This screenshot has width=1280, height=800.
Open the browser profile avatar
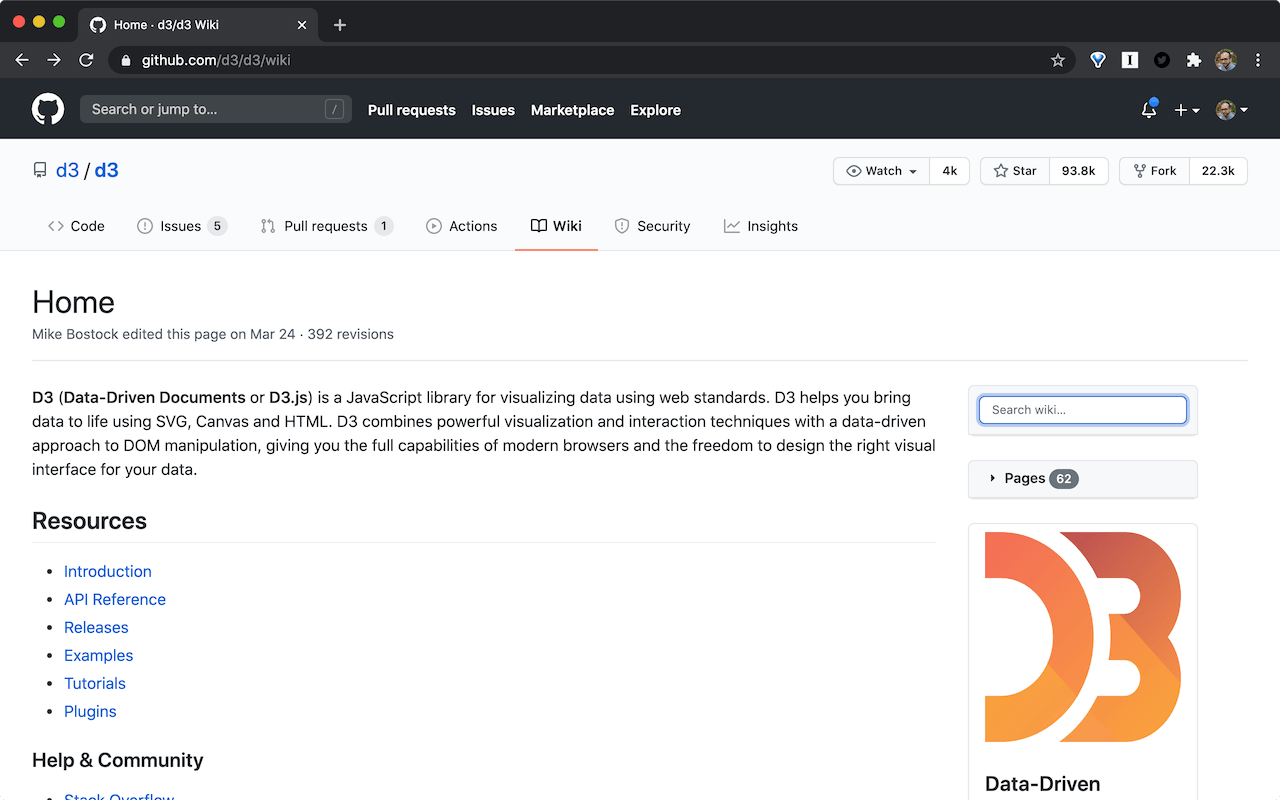tap(1225, 60)
